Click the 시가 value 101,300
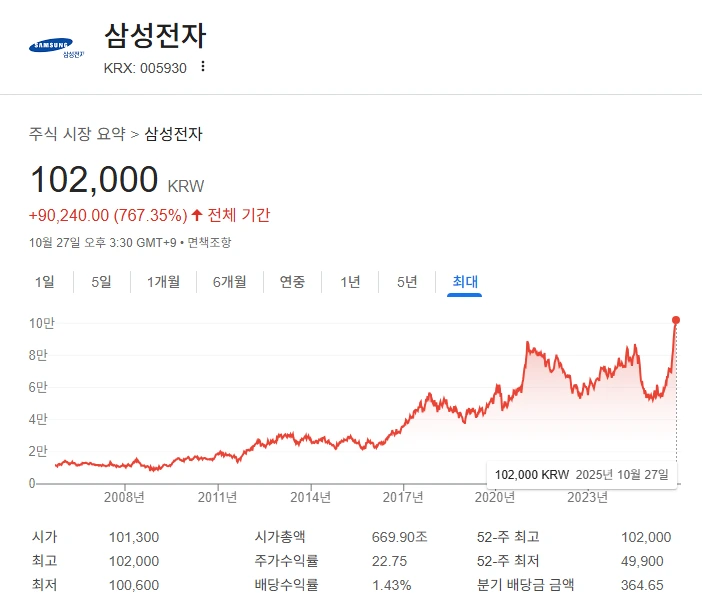Screen dimensions: 702x612 coord(134,537)
